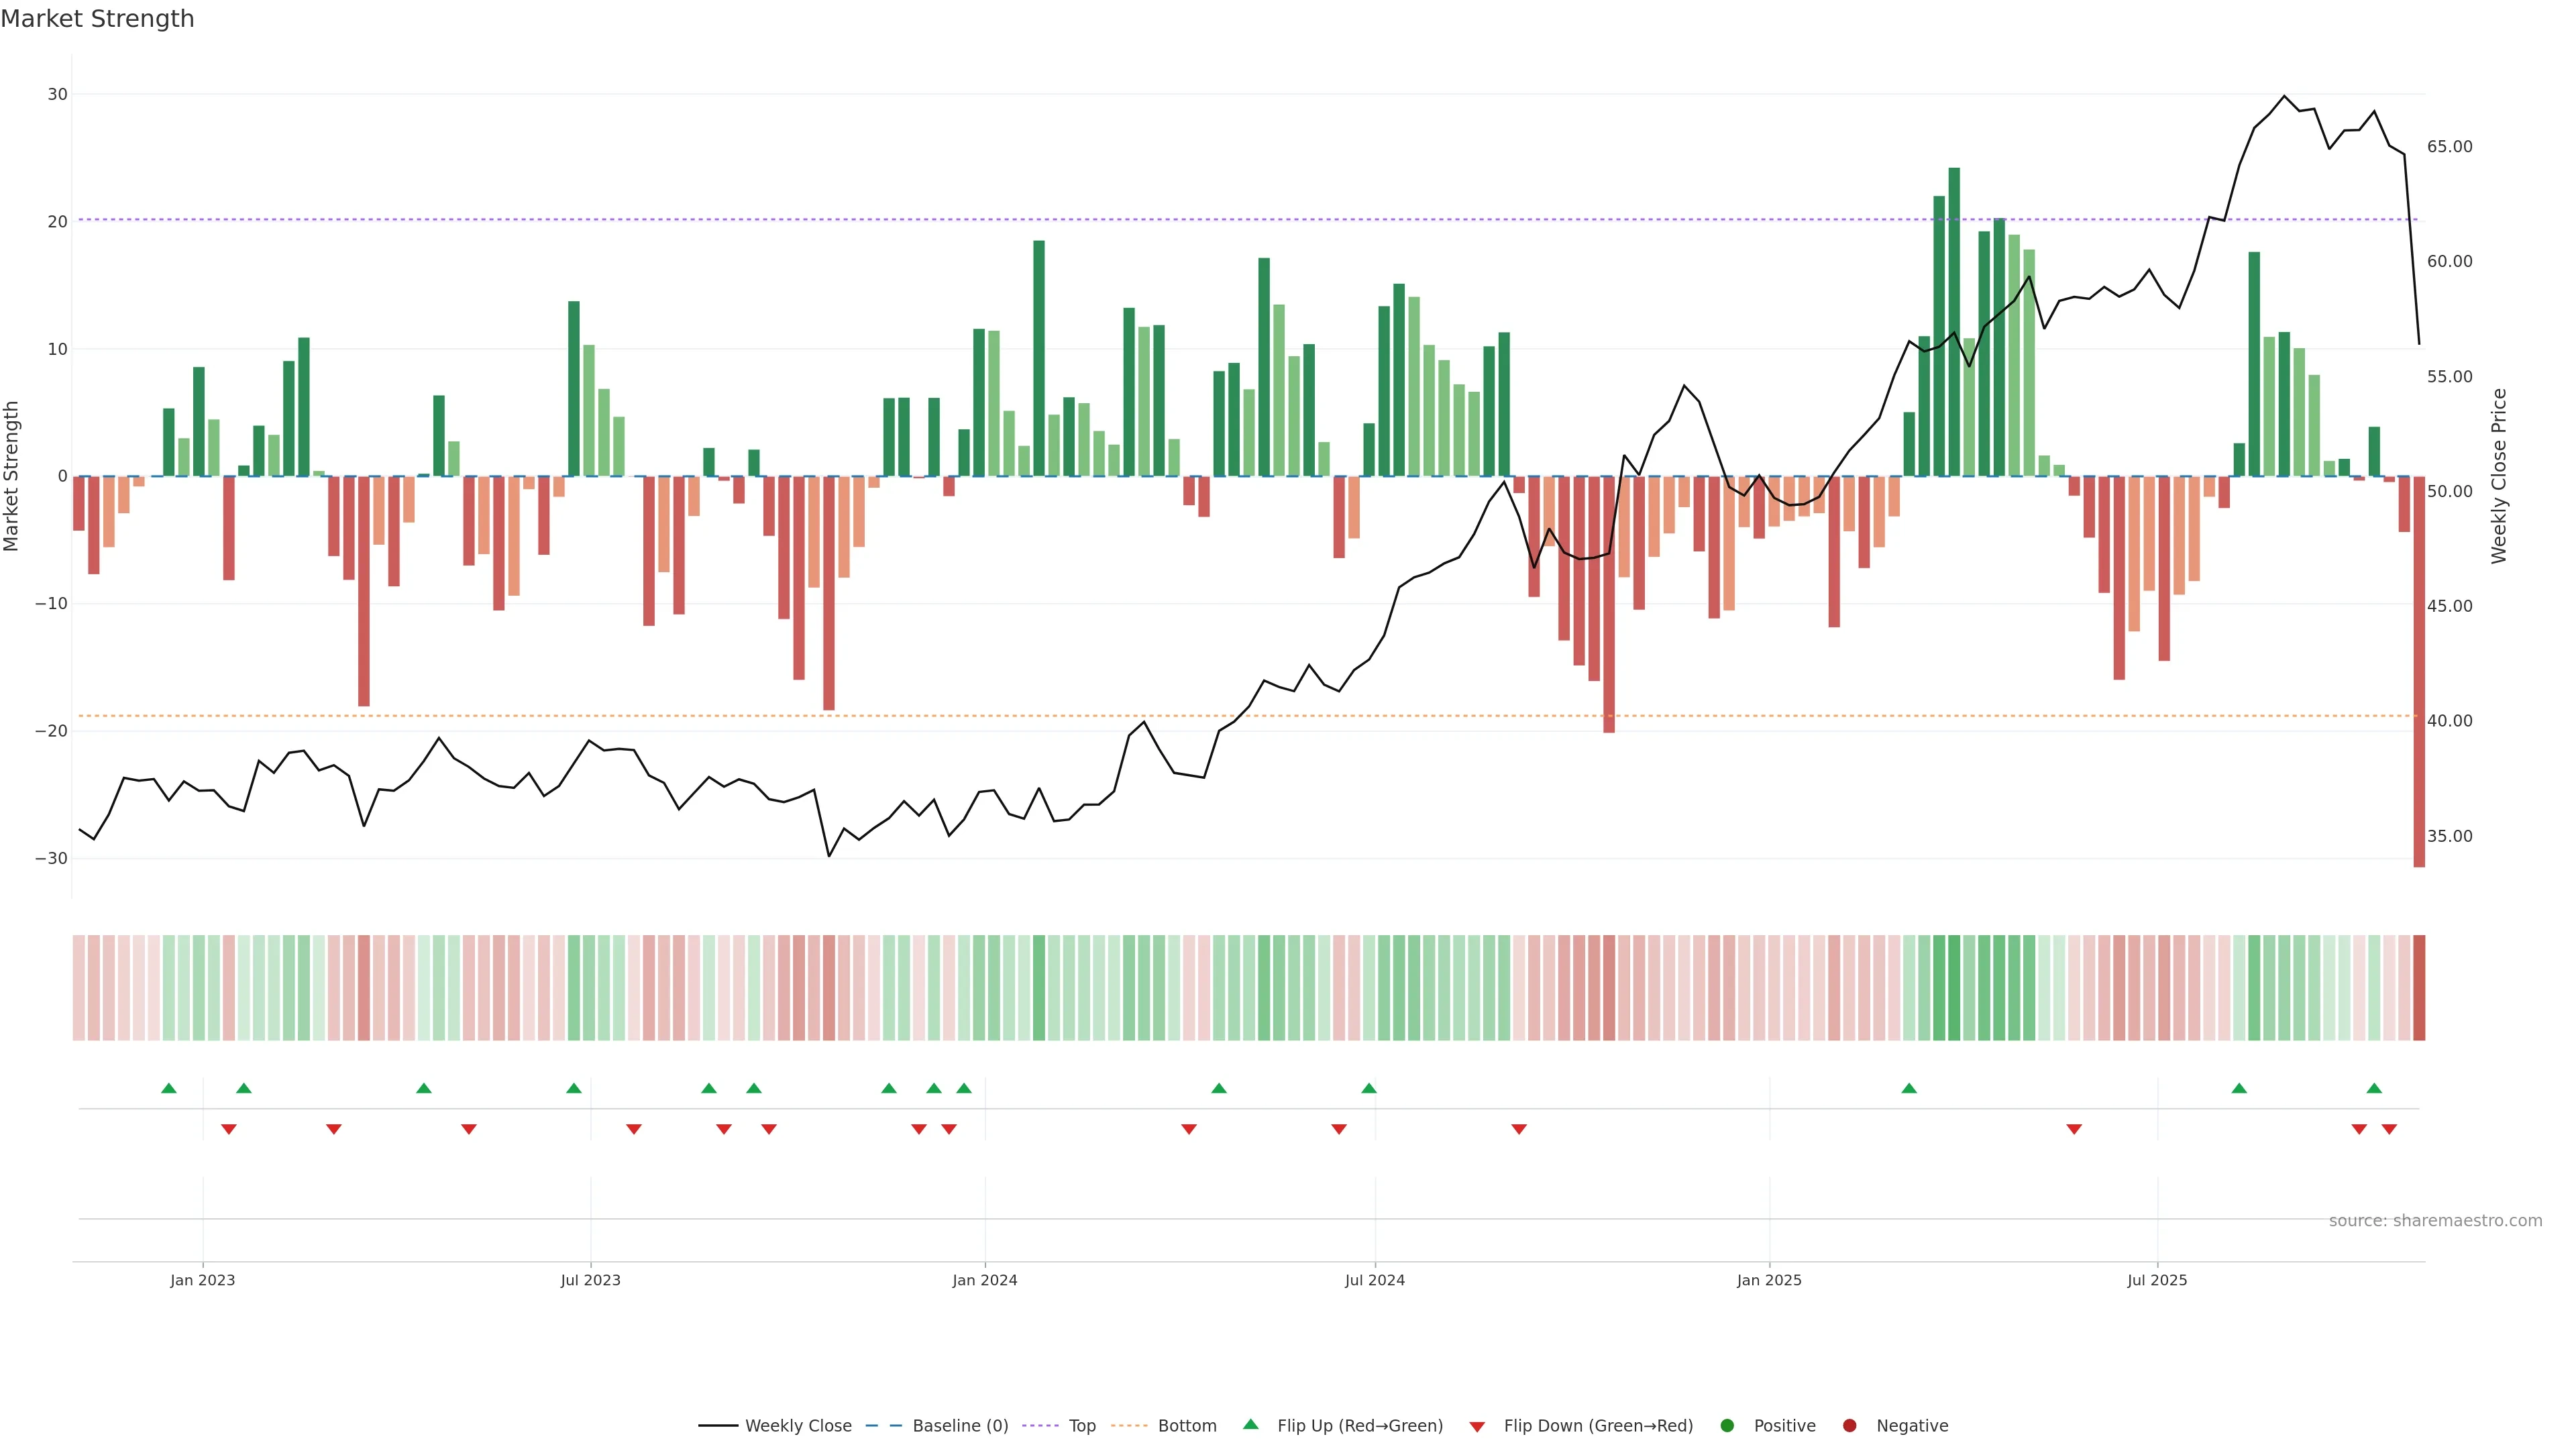The image size is (2576, 1449).
Task: Click the darkest red heatmap strip cell
Action: [x=2419, y=988]
